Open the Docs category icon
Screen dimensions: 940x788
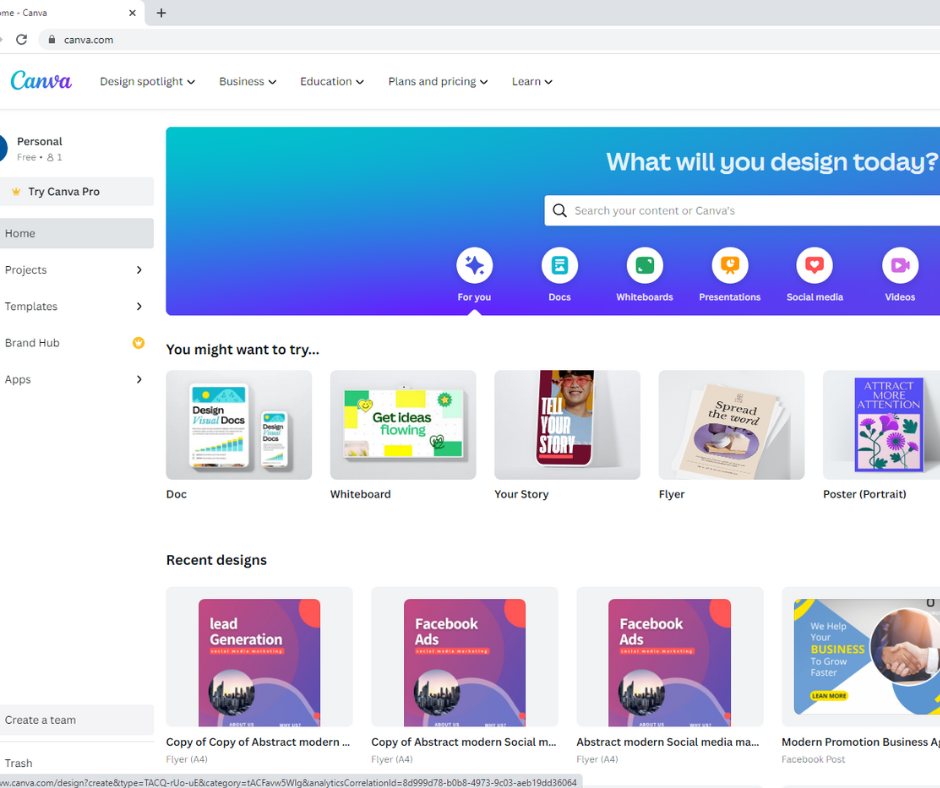[x=559, y=265]
